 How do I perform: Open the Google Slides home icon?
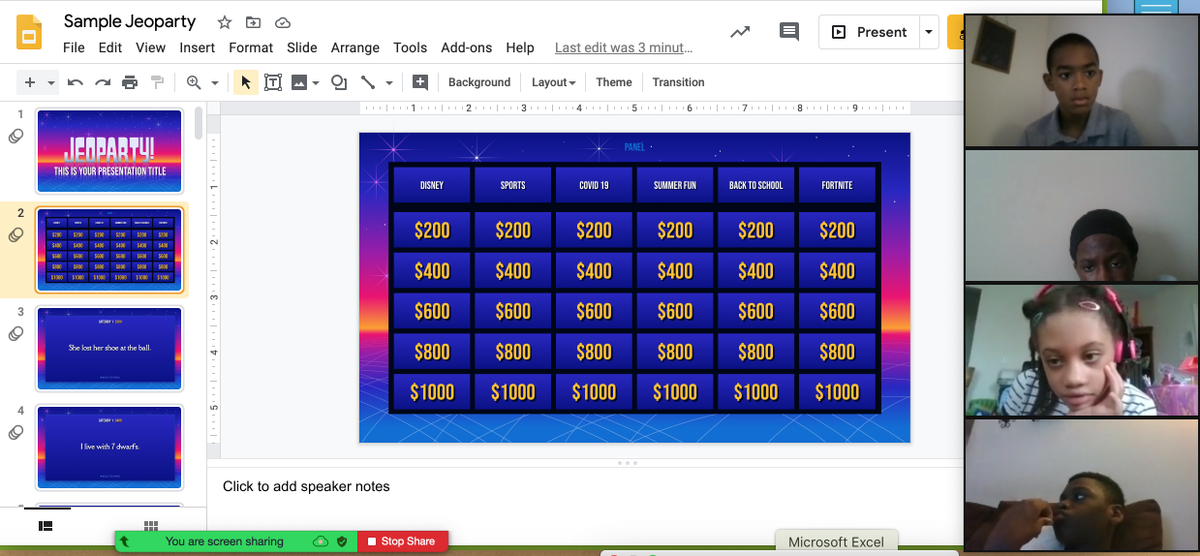30,31
